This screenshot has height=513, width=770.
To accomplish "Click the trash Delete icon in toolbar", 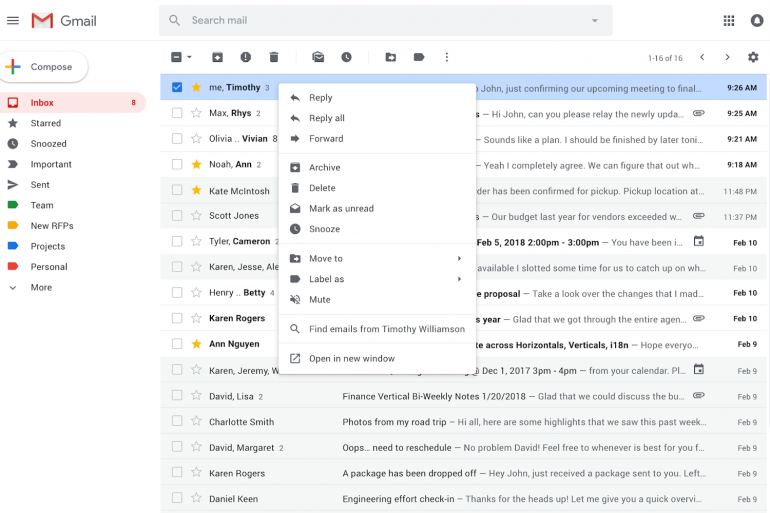I will tap(274, 57).
